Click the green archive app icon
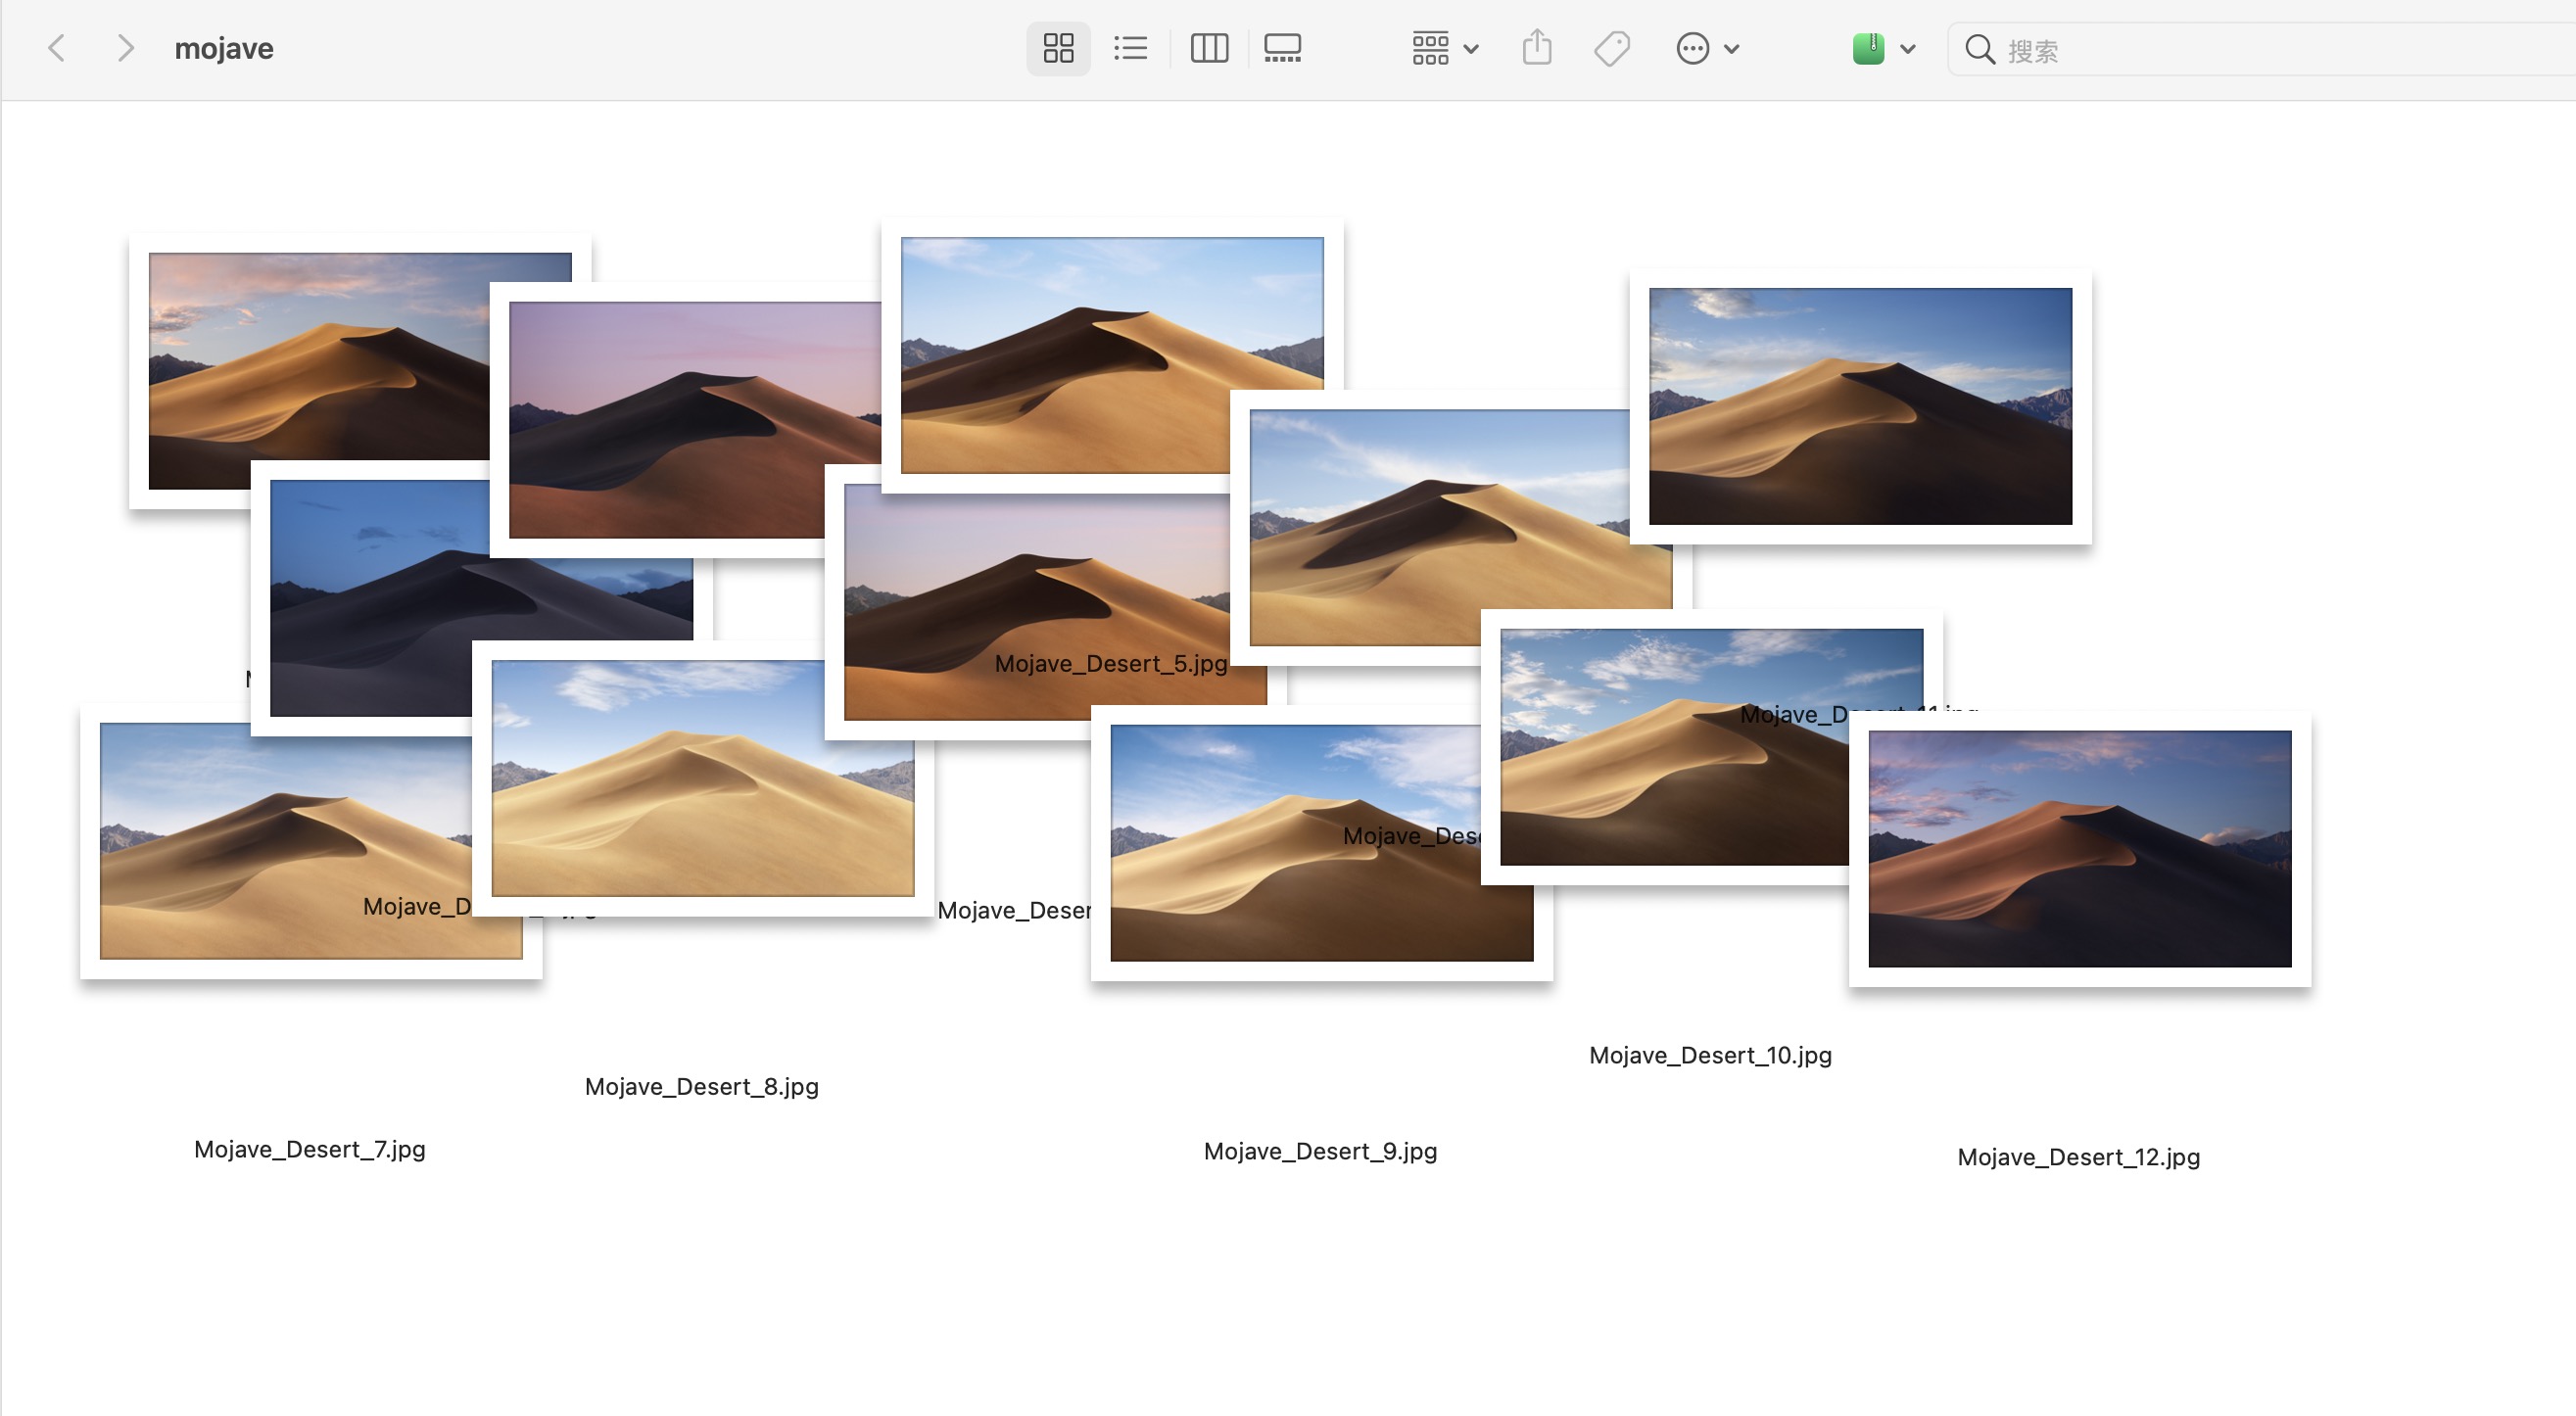The image size is (2576, 1416). tap(1868, 48)
